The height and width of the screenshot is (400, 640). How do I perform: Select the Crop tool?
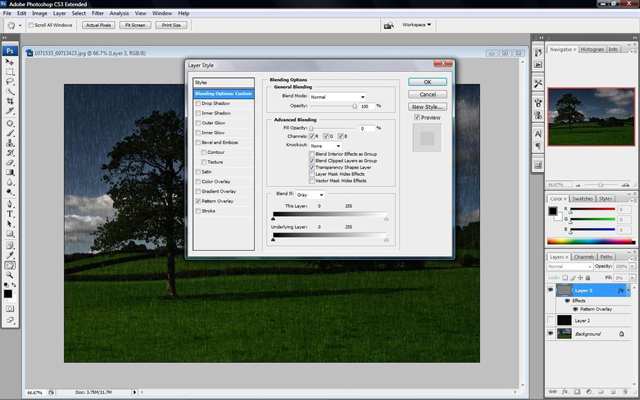point(10,103)
